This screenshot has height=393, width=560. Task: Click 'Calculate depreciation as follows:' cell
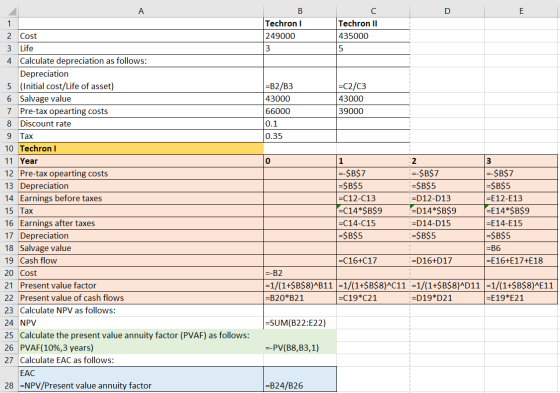[x=141, y=61]
